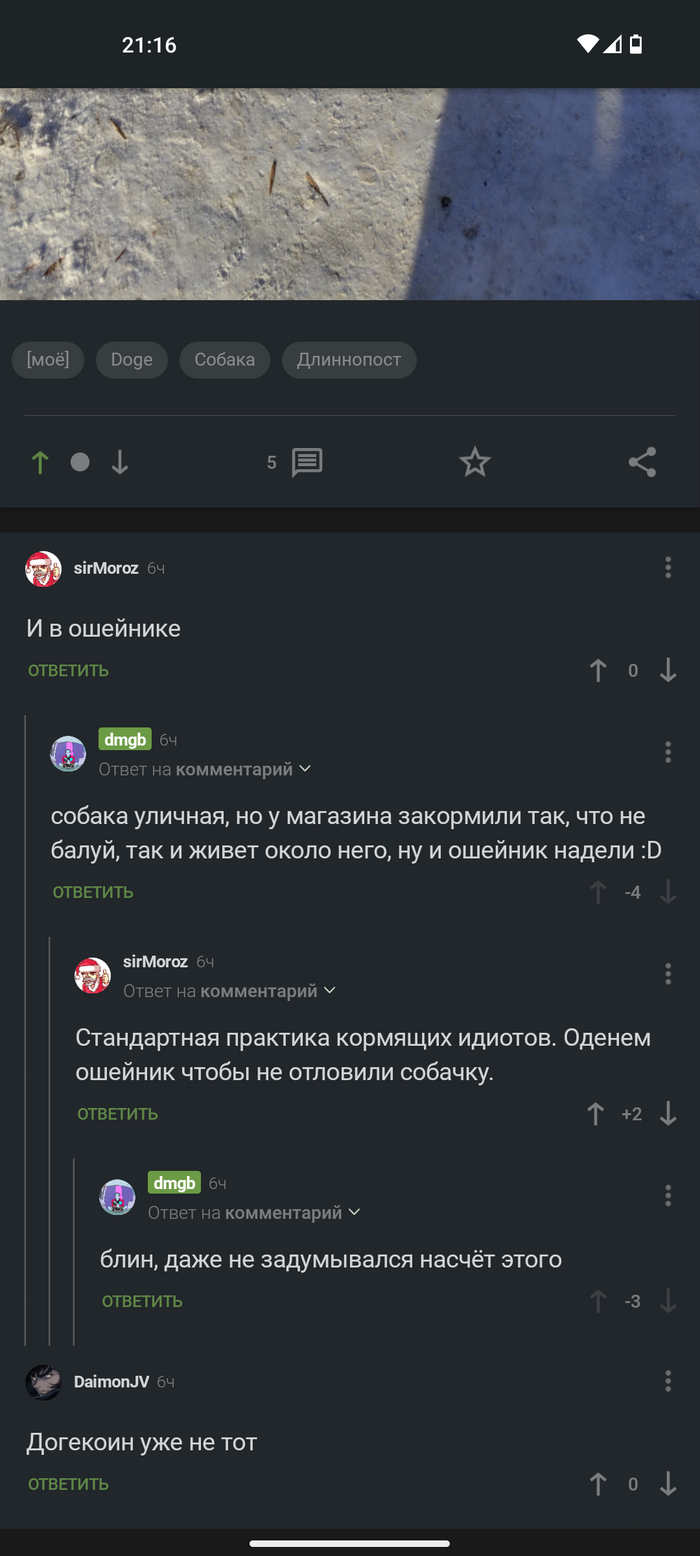
Task: Click the rating dot between vote arrows
Action: coord(79,462)
